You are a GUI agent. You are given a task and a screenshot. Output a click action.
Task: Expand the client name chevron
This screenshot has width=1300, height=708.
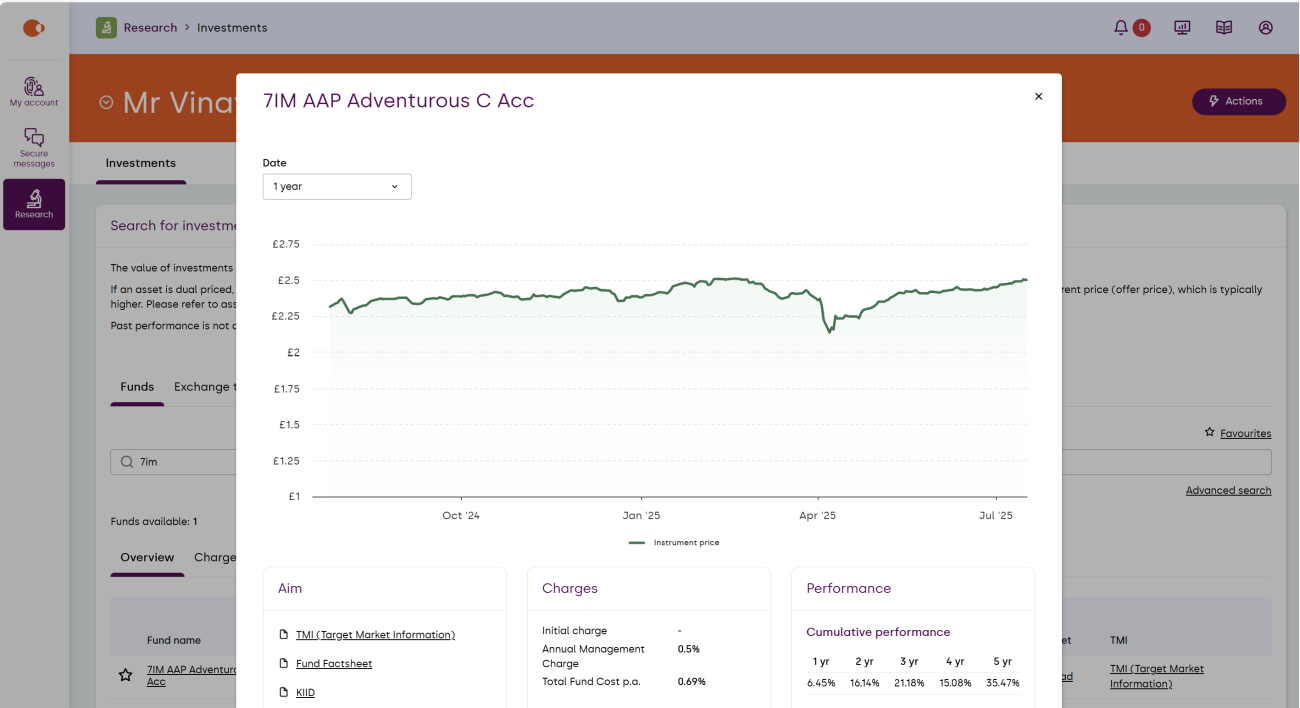[x=106, y=102]
